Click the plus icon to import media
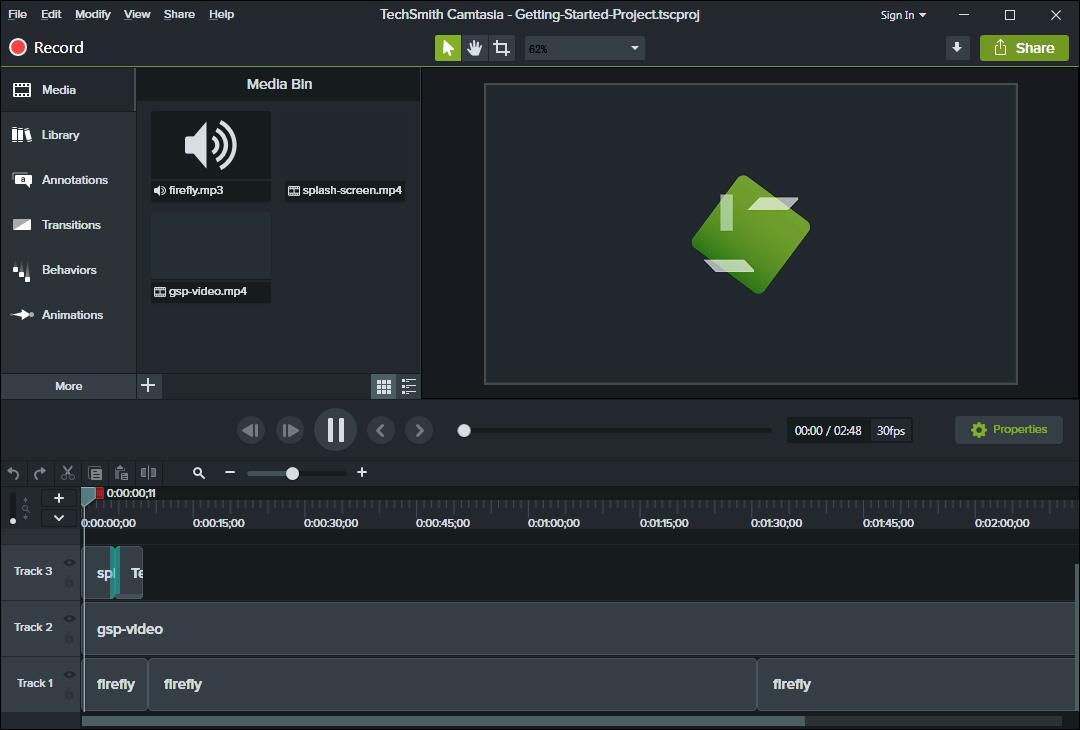Screen dimensions: 1080x730 (148, 386)
